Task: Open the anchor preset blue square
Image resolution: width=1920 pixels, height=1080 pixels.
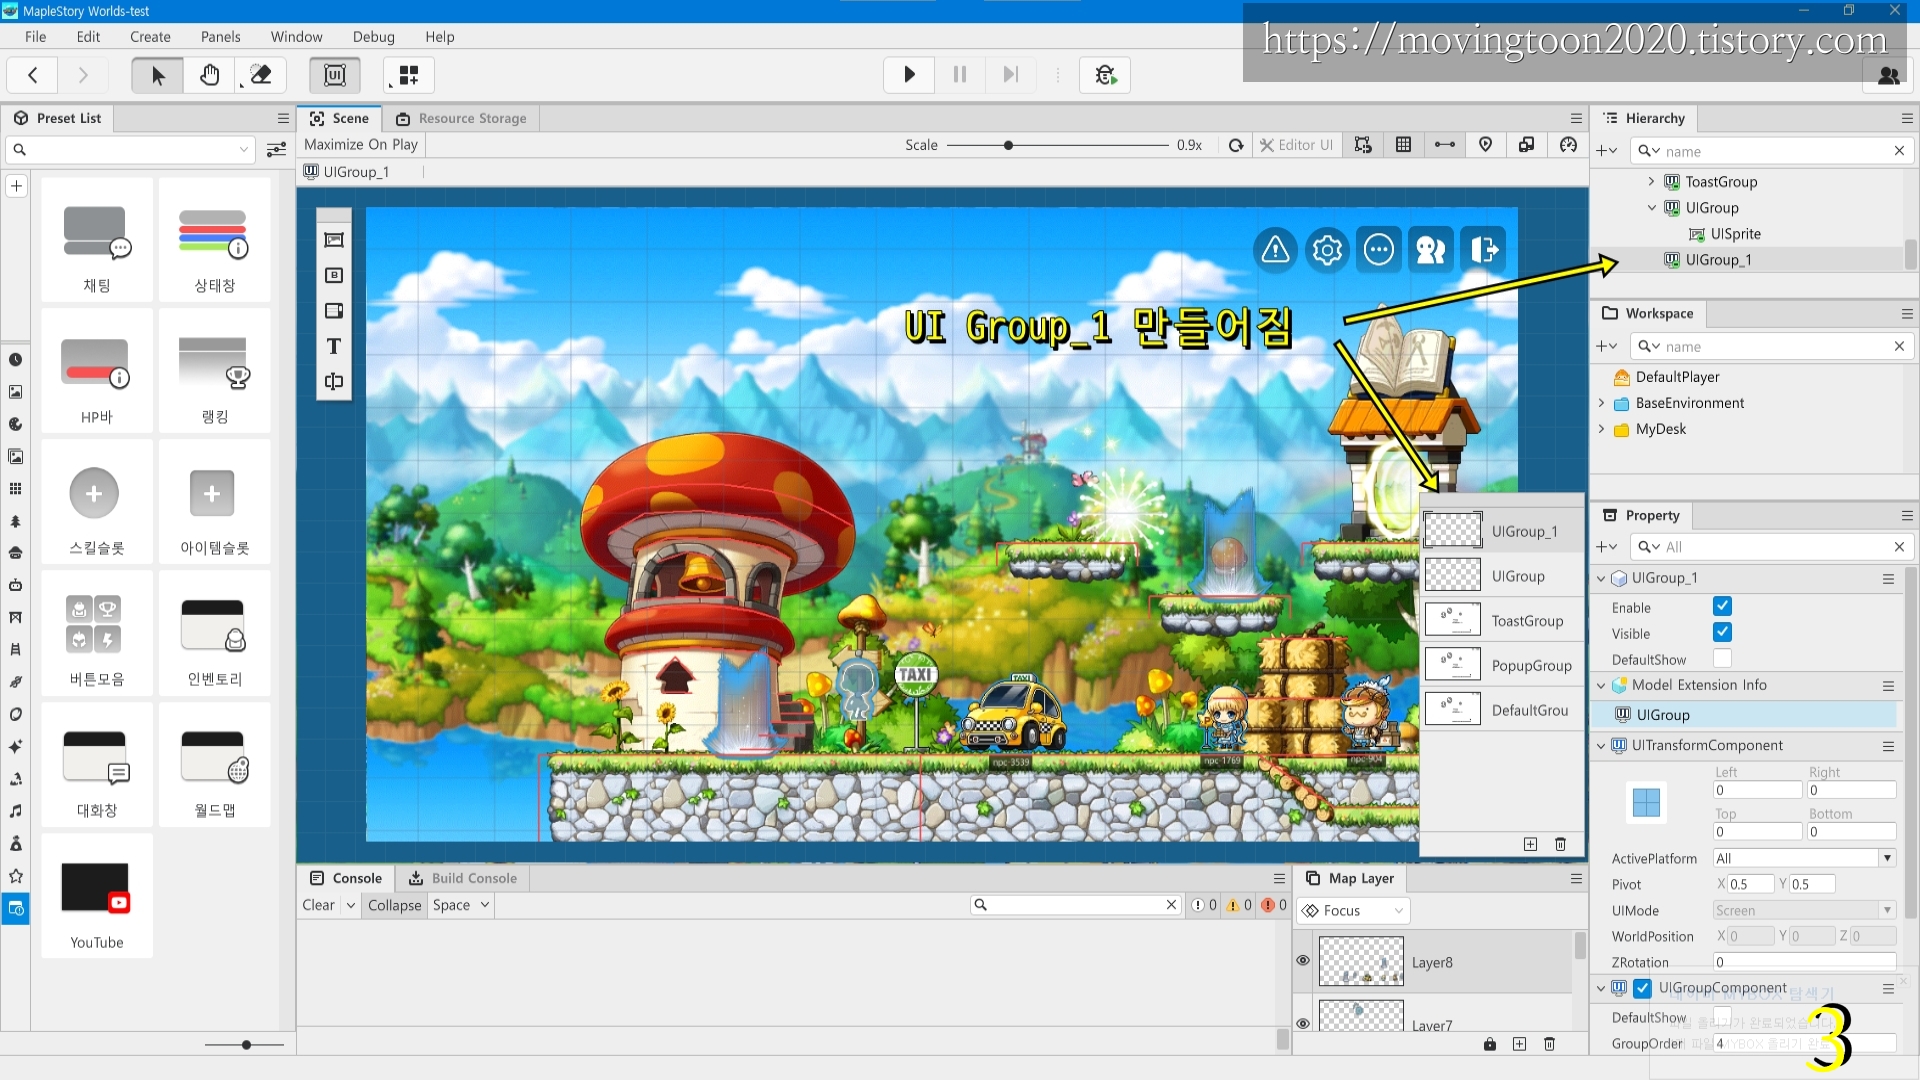Action: click(x=1646, y=802)
